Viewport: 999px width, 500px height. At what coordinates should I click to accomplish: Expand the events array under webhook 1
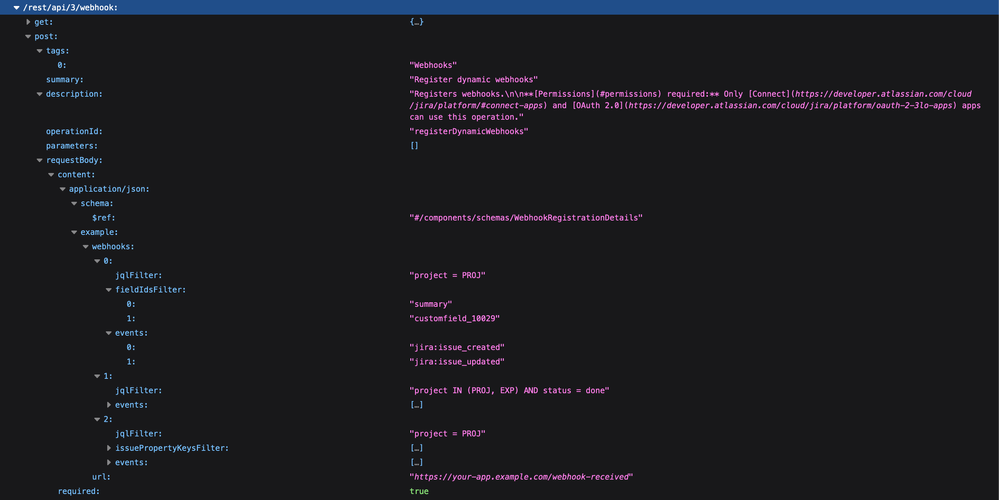click(109, 405)
